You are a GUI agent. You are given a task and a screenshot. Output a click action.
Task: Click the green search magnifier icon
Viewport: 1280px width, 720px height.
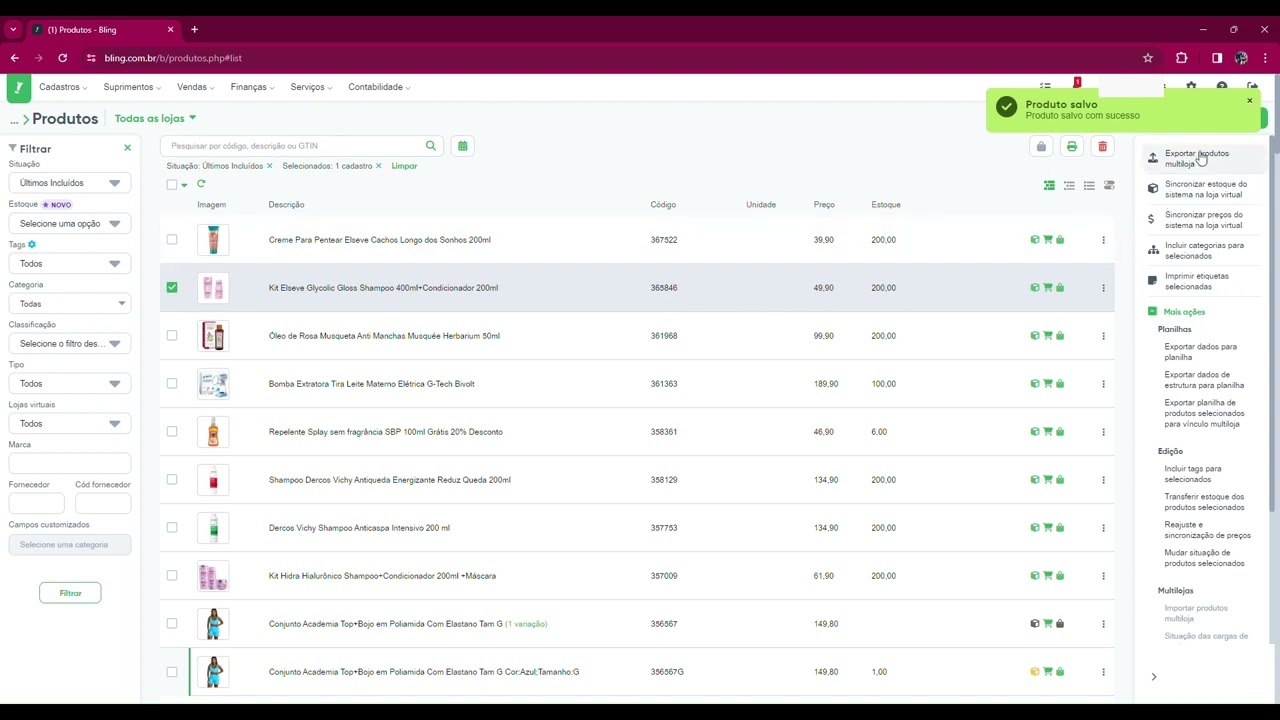coord(431,146)
